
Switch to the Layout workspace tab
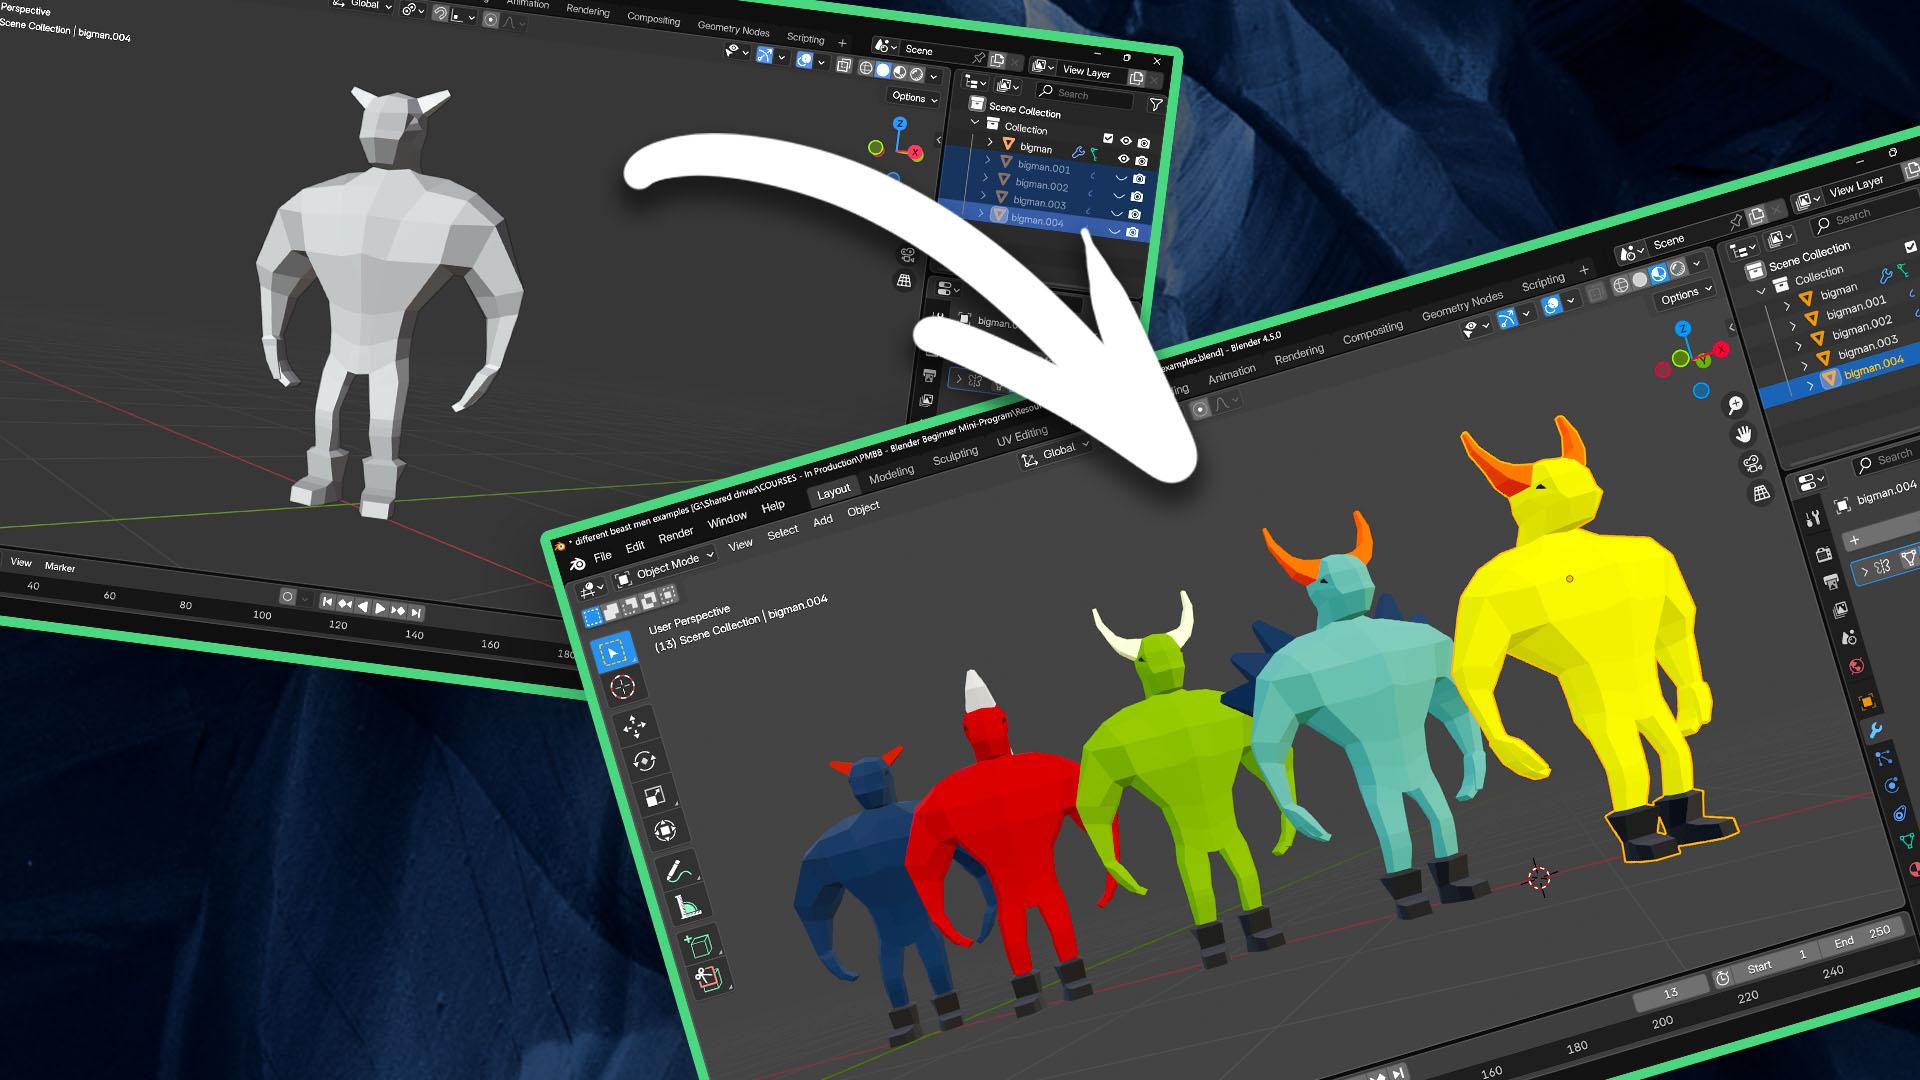[x=832, y=491]
